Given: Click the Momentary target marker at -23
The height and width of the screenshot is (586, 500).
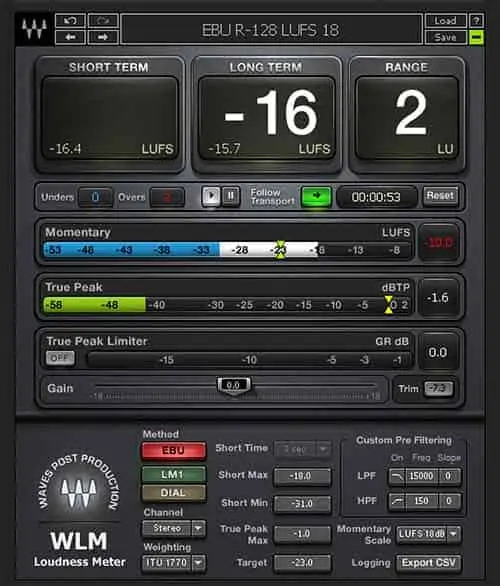Looking at the screenshot, I should 281,250.
